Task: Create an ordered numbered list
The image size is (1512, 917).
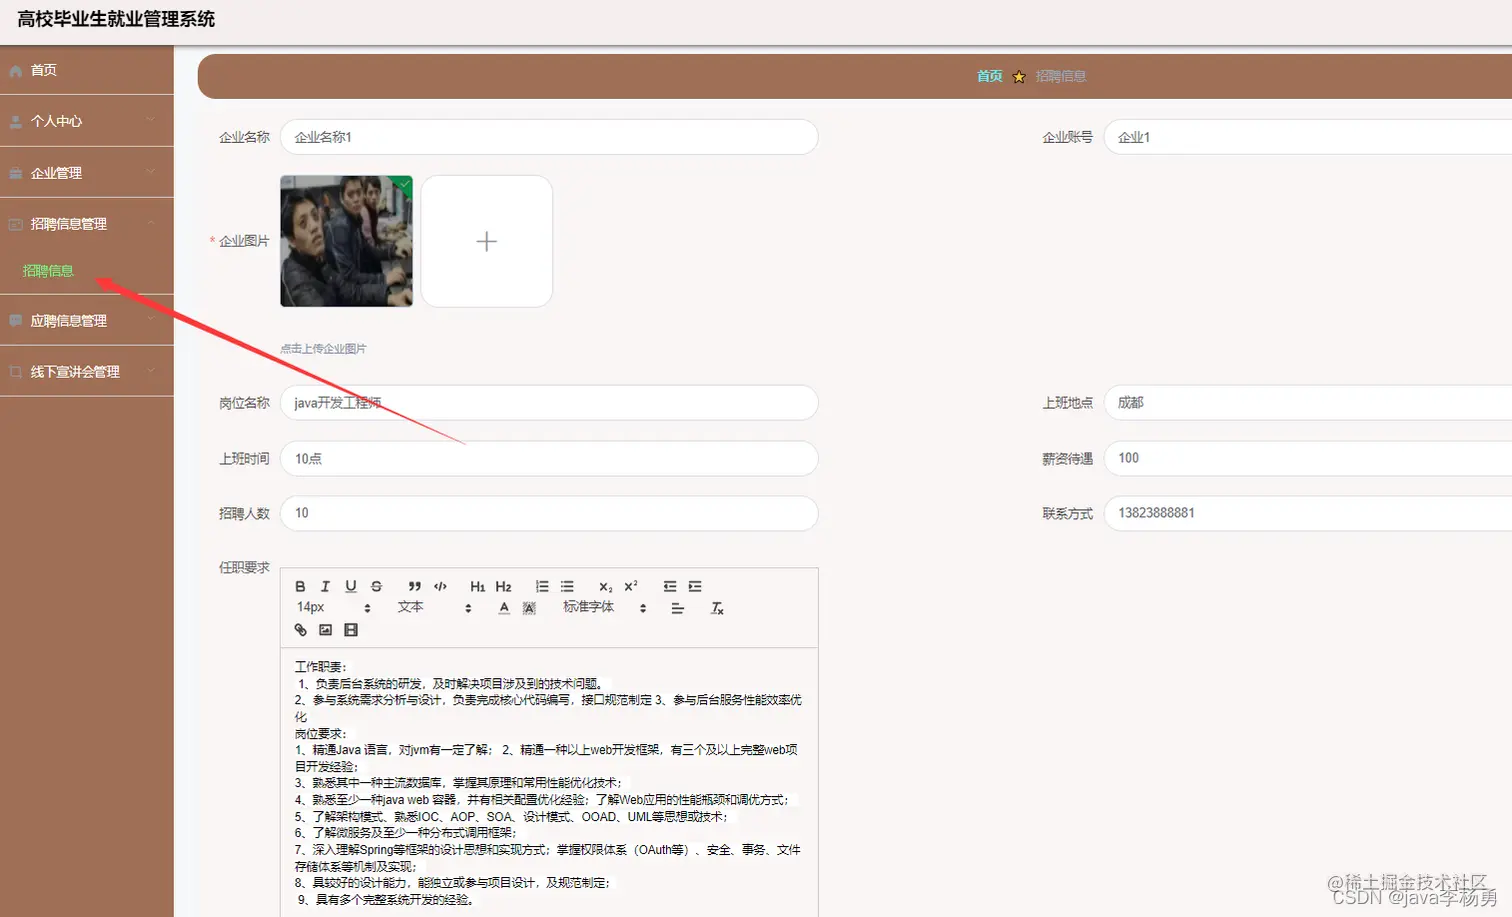Action: pyautogui.click(x=542, y=587)
